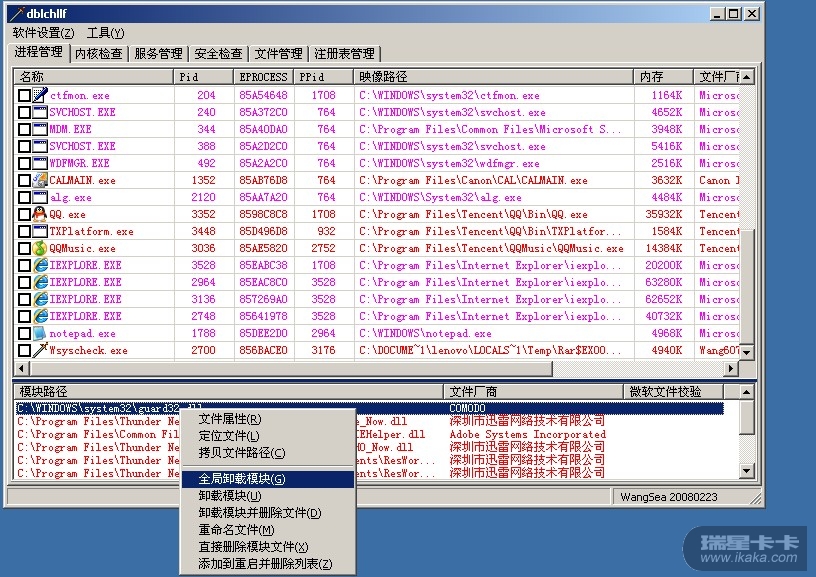The width and height of the screenshot is (816, 577).
Task: Check the QQMusic.exe checkbox
Action: pyautogui.click(x=24, y=249)
